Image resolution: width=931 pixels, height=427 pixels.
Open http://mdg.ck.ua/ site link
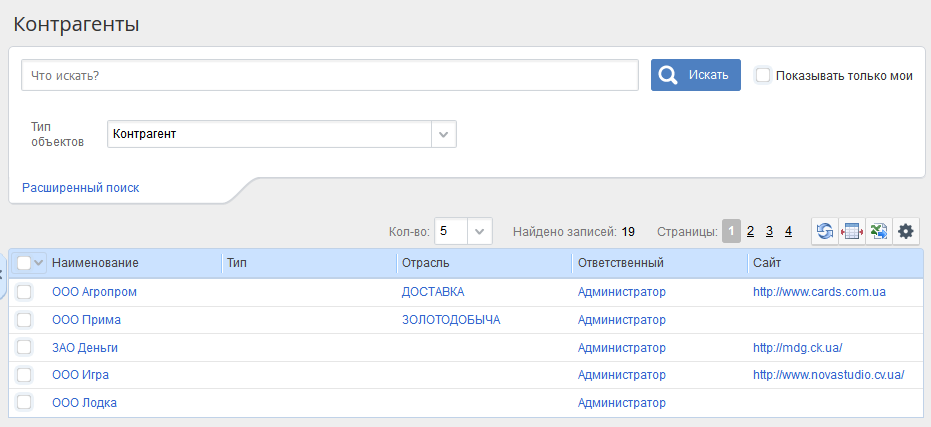(x=798, y=347)
